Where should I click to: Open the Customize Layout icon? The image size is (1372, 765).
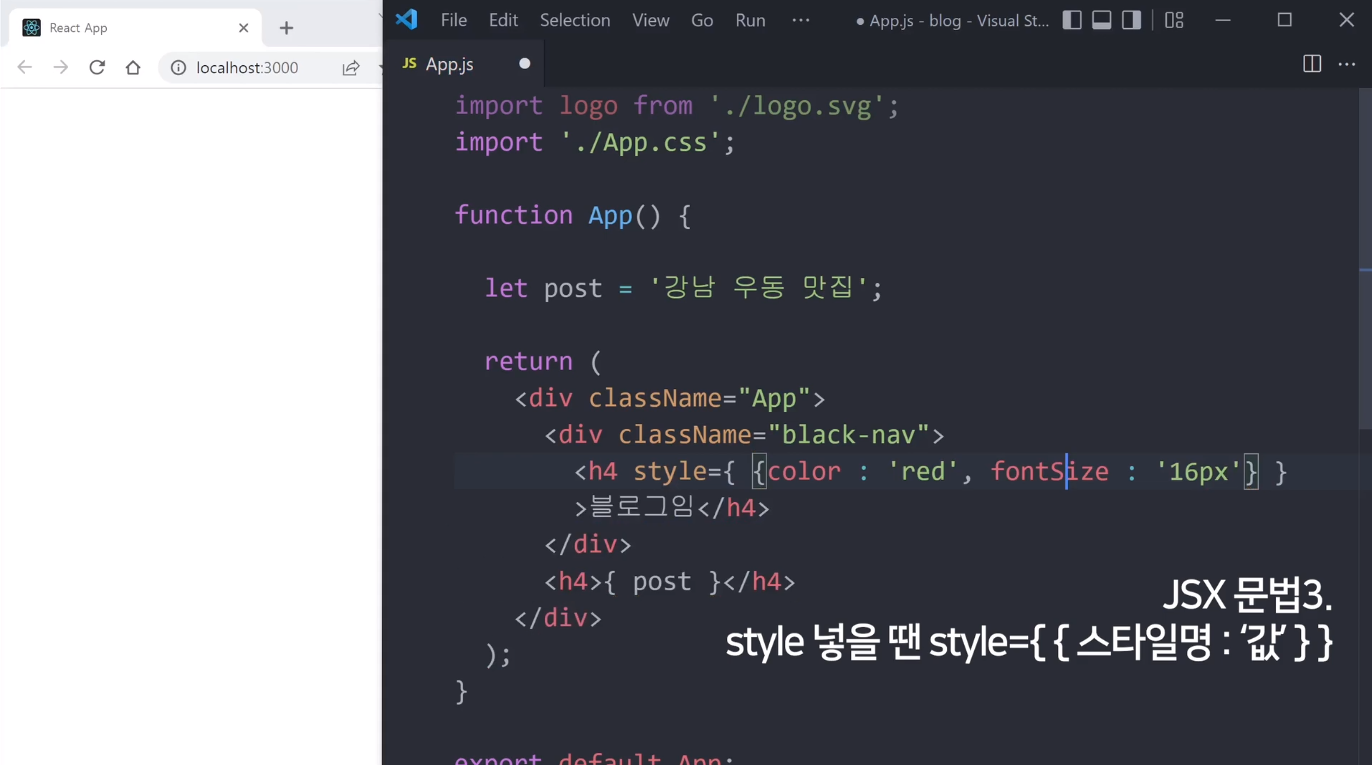click(1174, 20)
